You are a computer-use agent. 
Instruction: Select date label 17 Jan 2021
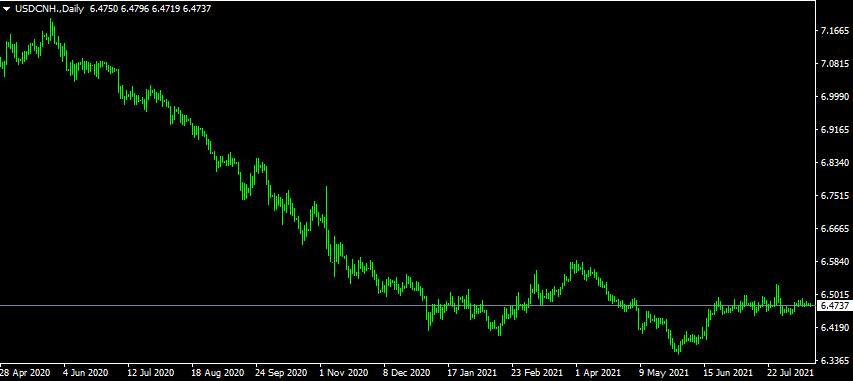click(473, 373)
